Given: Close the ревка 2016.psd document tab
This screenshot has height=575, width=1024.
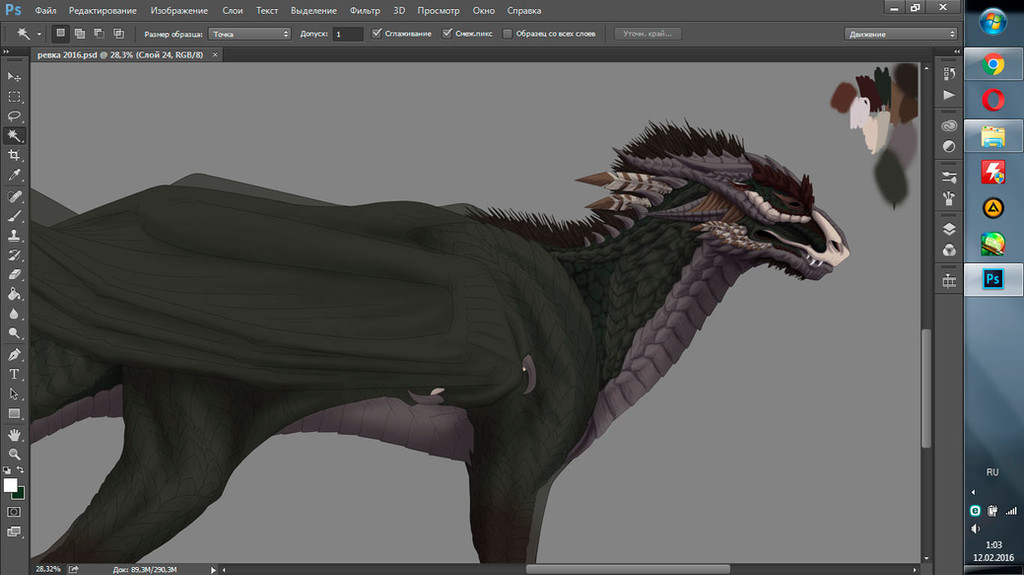Looking at the screenshot, I should coord(215,55).
